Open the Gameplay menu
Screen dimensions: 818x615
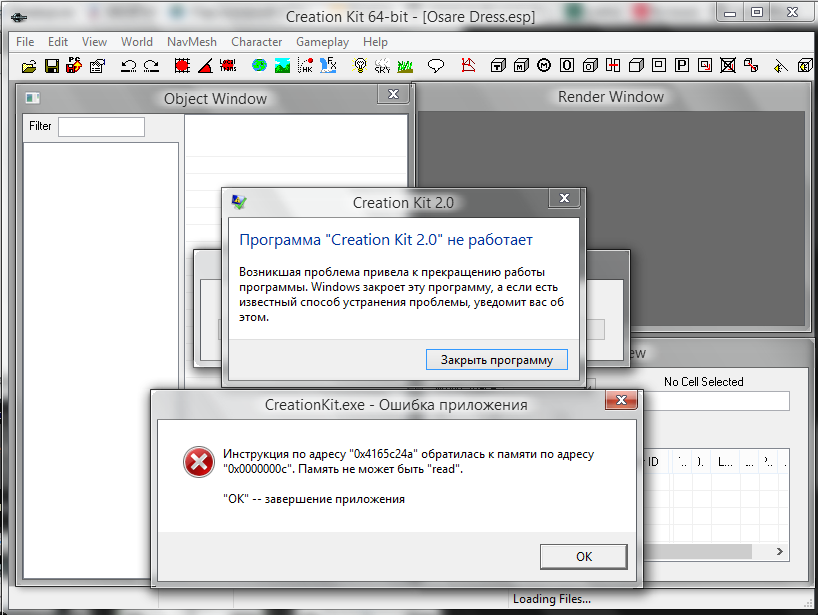tap(322, 42)
